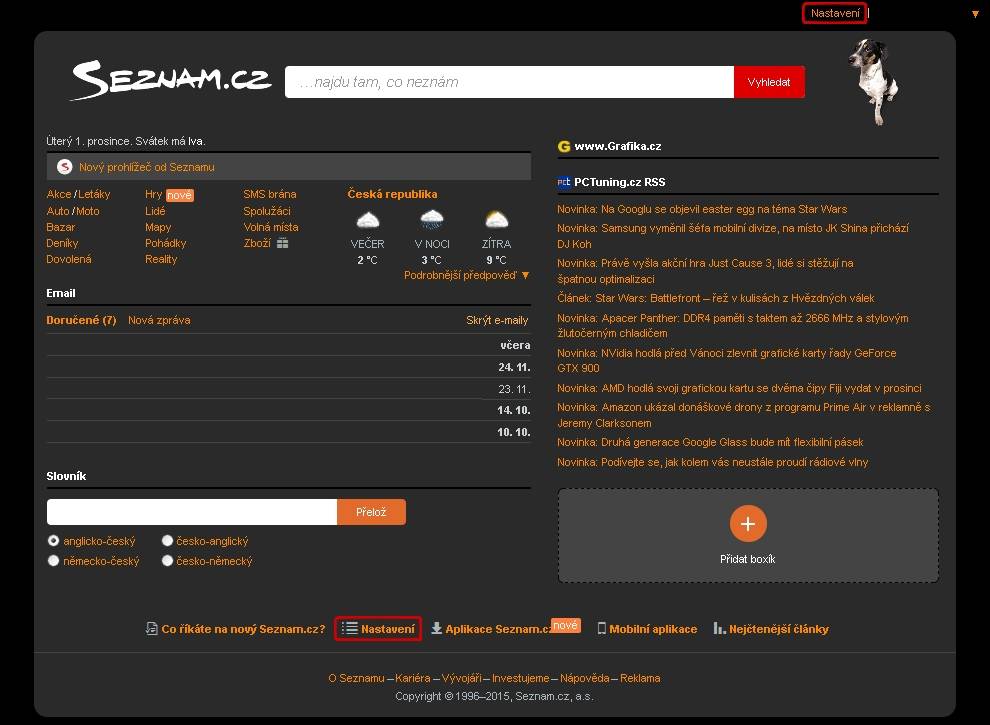Open Nový prohlížeč od Seznamu link

point(146,167)
